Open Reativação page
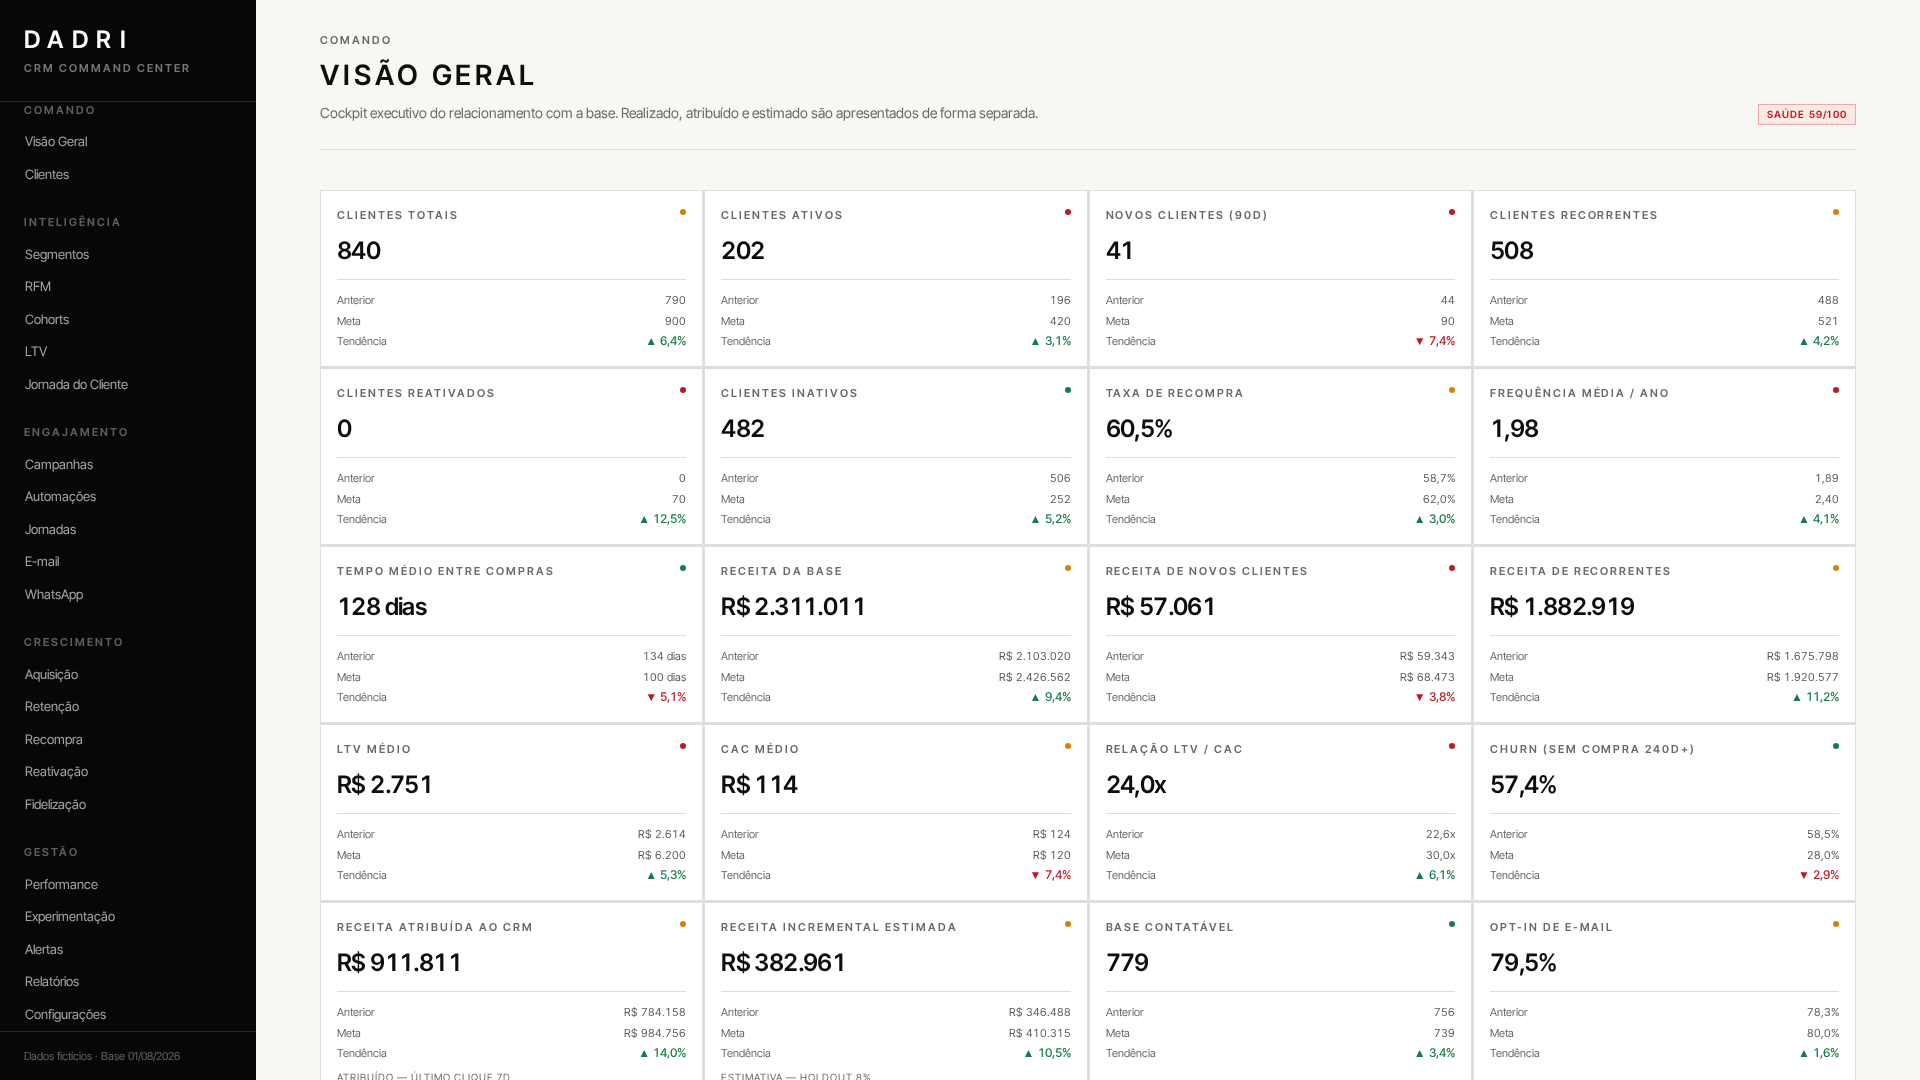This screenshot has height=1080, width=1920. point(56,772)
